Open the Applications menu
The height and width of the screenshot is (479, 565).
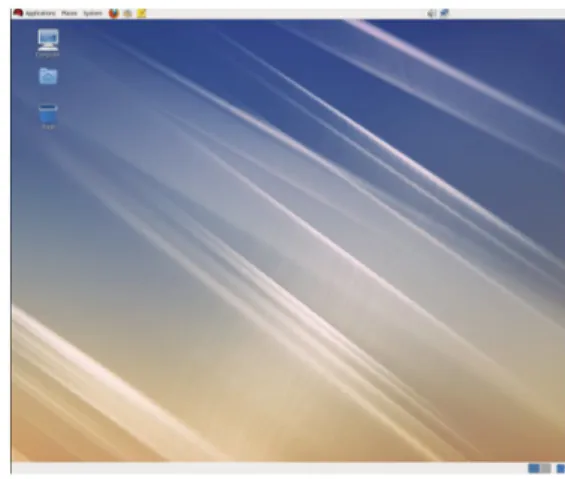(40, 13)
